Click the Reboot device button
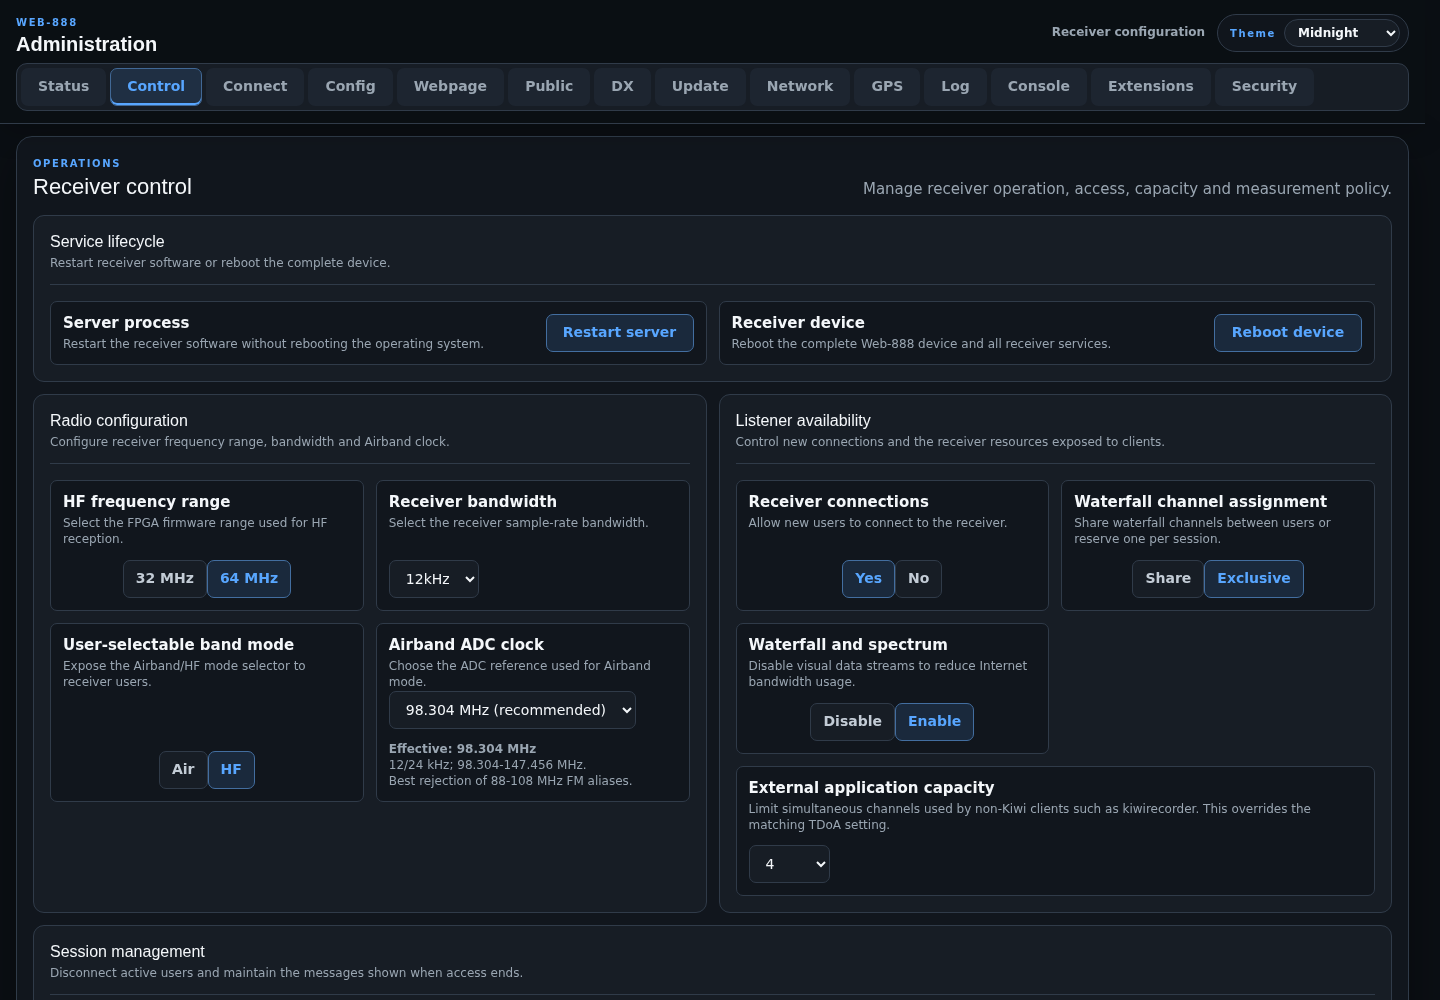Screen dimensions: 1440x1000 [x=1288, y=333]
